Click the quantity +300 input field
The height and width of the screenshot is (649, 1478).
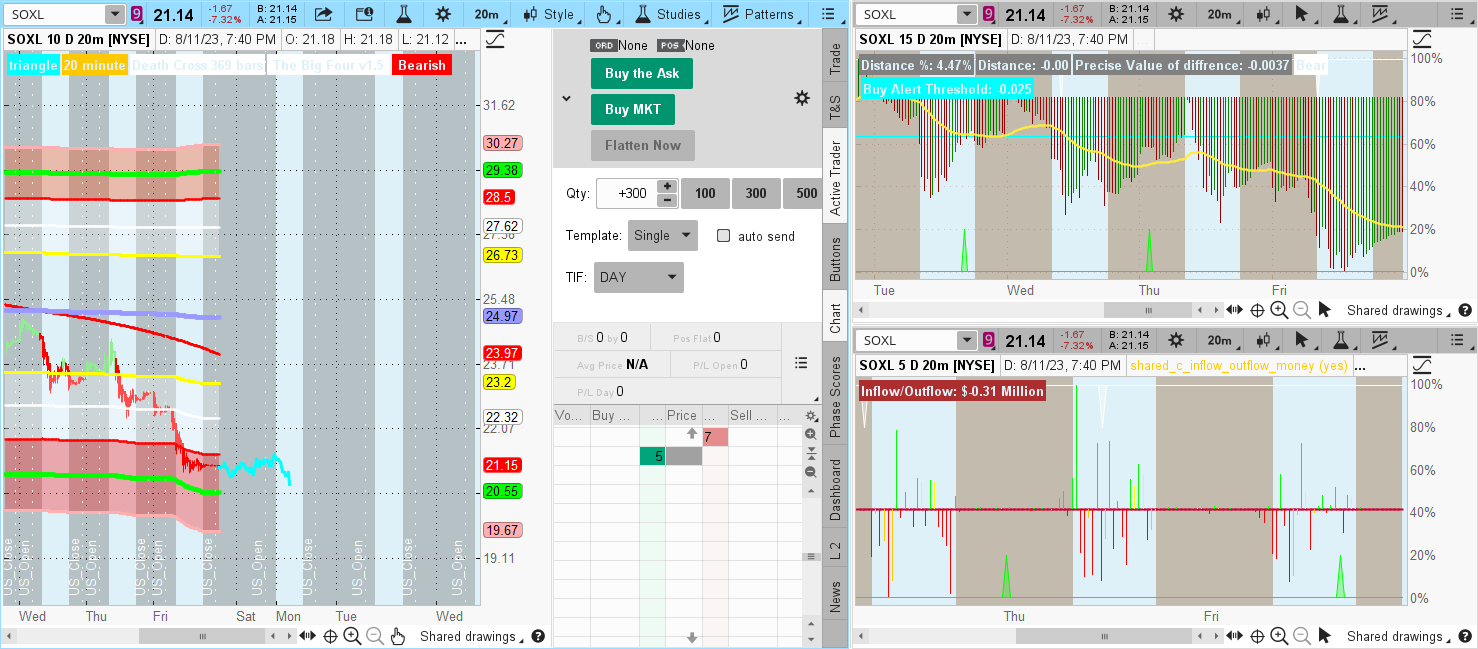626,193
